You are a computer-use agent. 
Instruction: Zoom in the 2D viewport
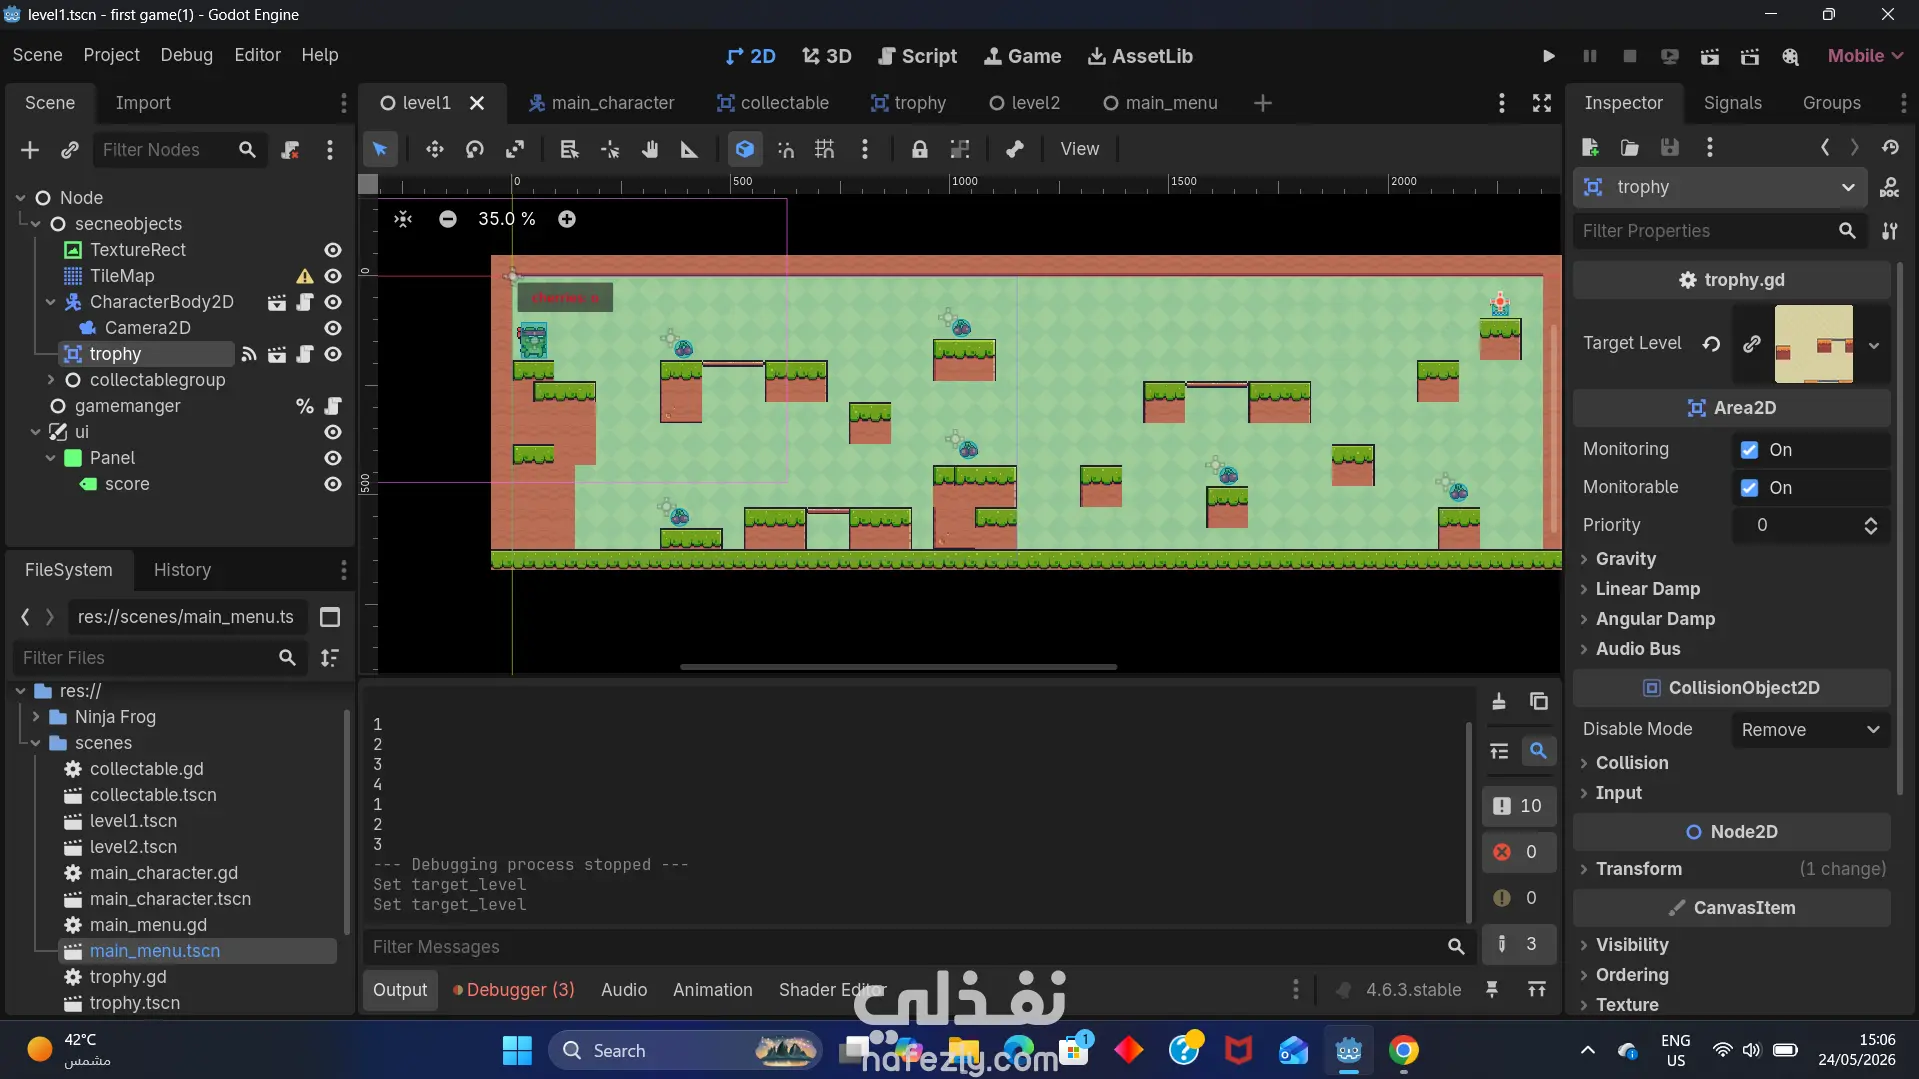click(x=567, y=219)
